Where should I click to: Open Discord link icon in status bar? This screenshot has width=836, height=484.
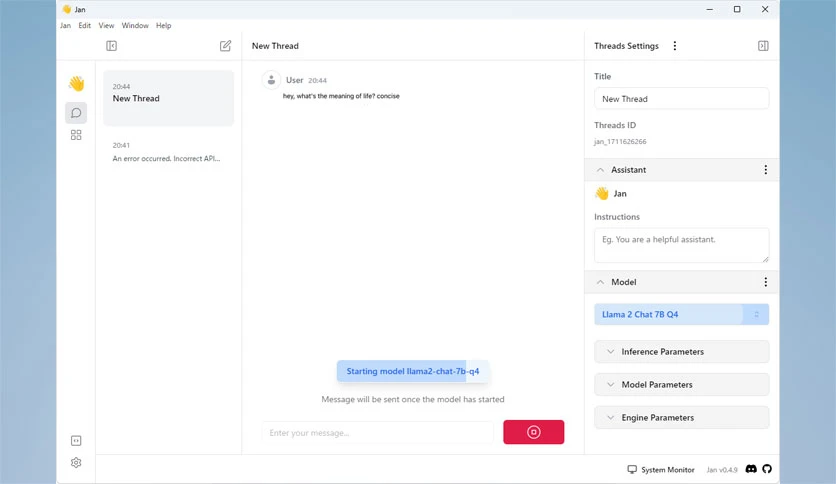point(751,469)
